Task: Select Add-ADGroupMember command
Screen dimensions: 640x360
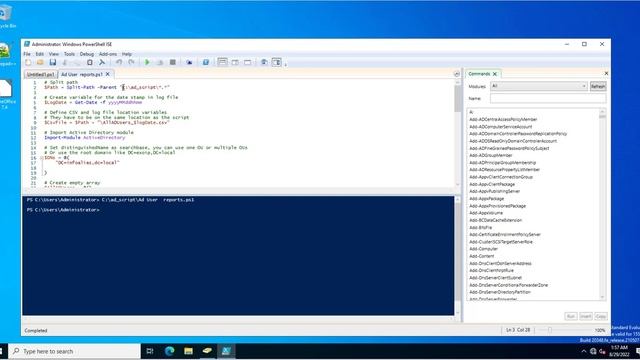Action: 491,156
